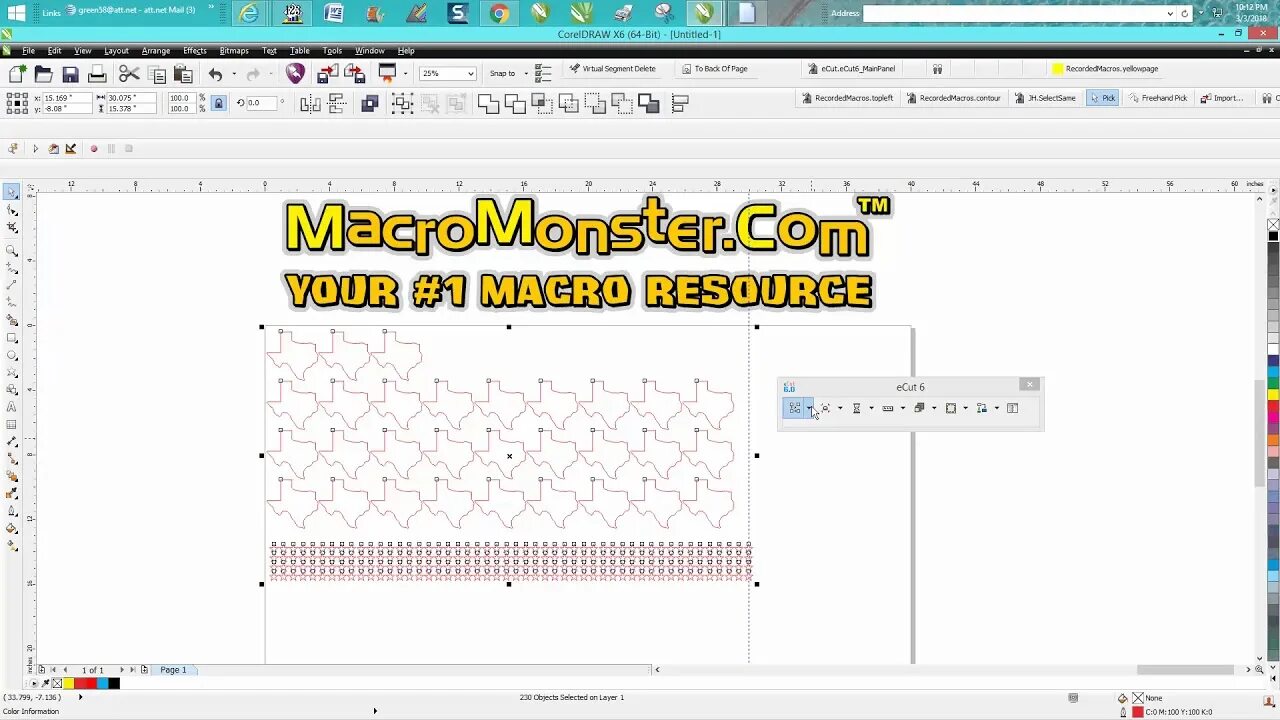Click the New document icon
This screenshot has width=1280, height=720.
coord(17,73)
